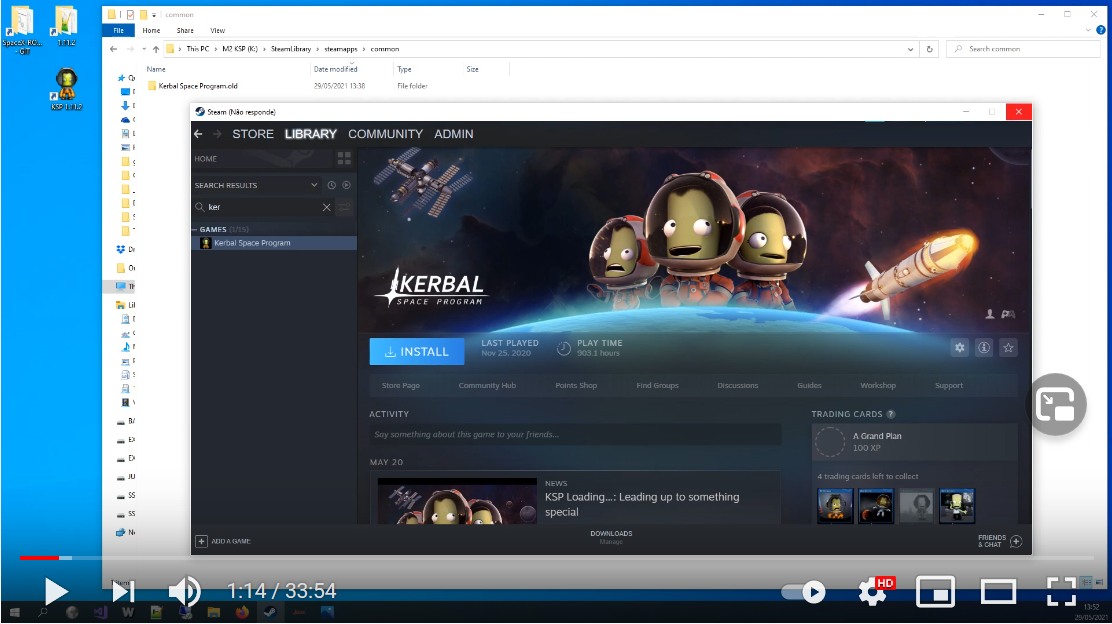This screenshot has width=1112, height=624.
Task: Open the Steam LIBRARY tab
Action: pos(311,134)
